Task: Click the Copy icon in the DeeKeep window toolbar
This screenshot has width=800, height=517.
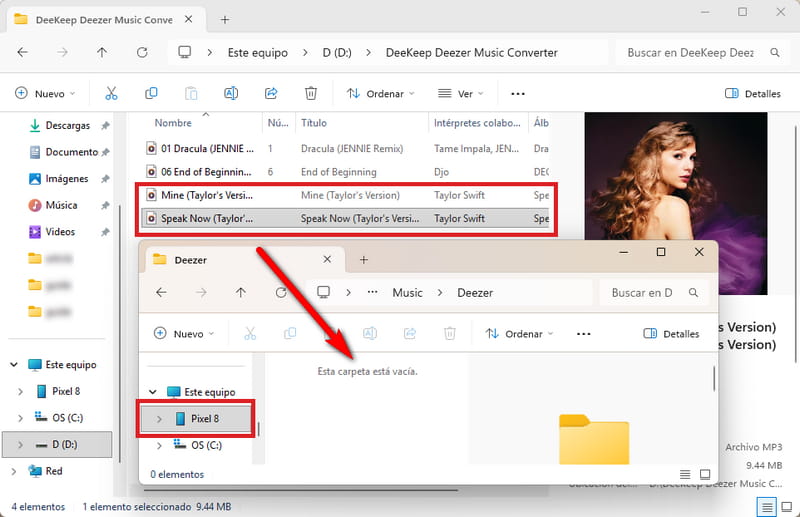Action: 151,93
